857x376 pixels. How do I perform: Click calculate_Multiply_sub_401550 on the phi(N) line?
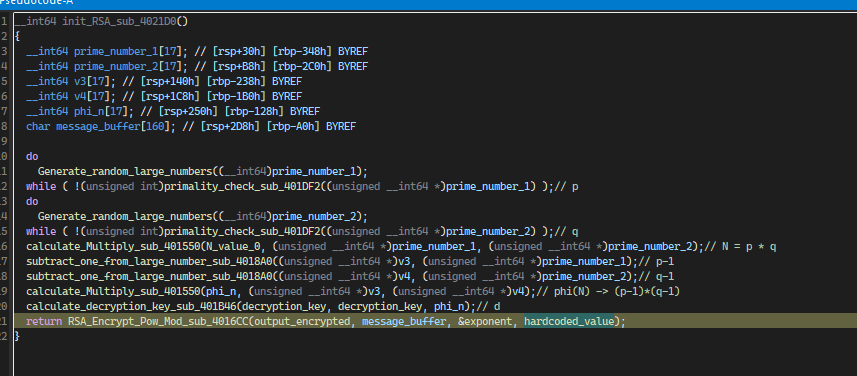pos(113,291)
